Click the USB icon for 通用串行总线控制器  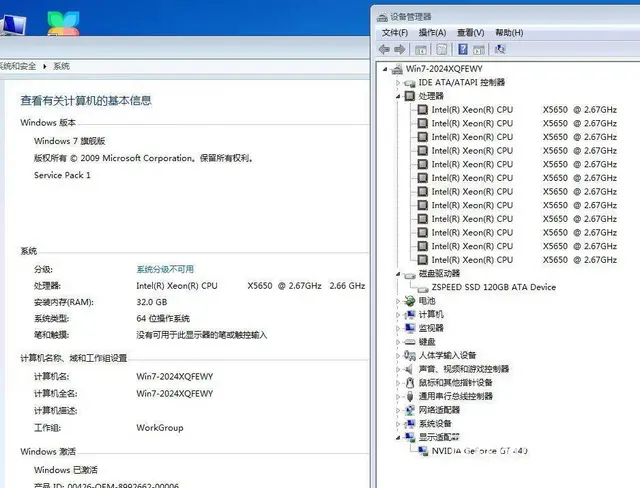[x=410, y=397]
